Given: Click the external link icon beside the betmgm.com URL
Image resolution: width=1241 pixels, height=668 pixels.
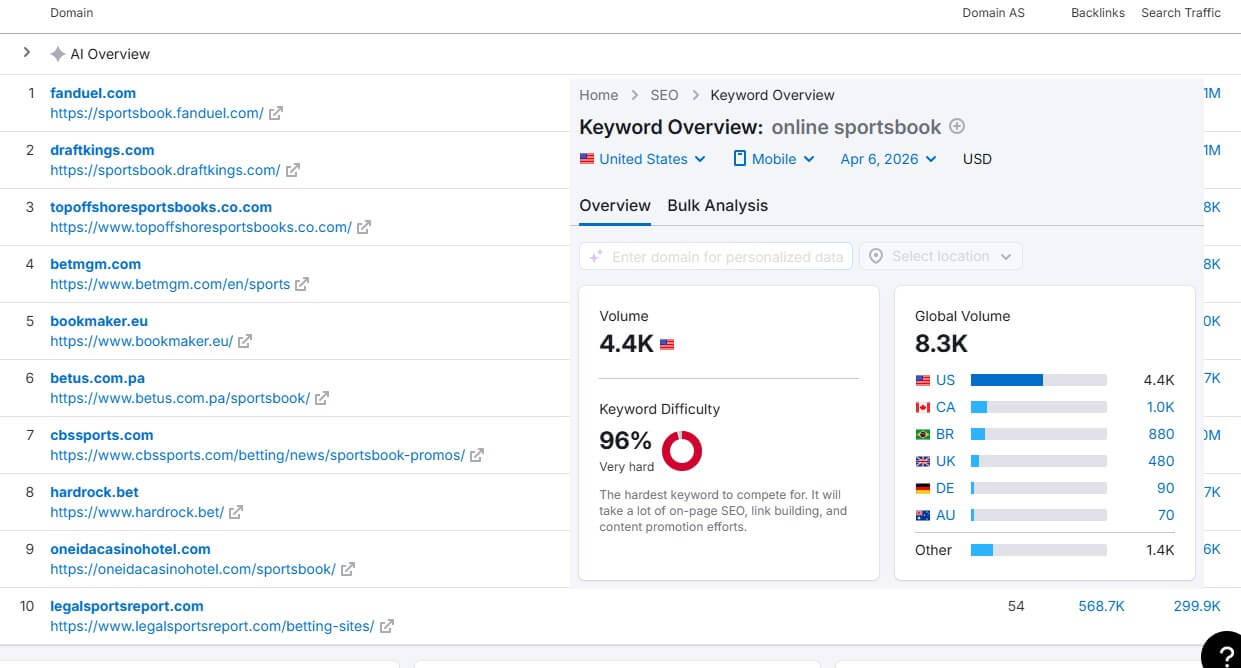Looking at the screenshot, I should tap(302, 285).
